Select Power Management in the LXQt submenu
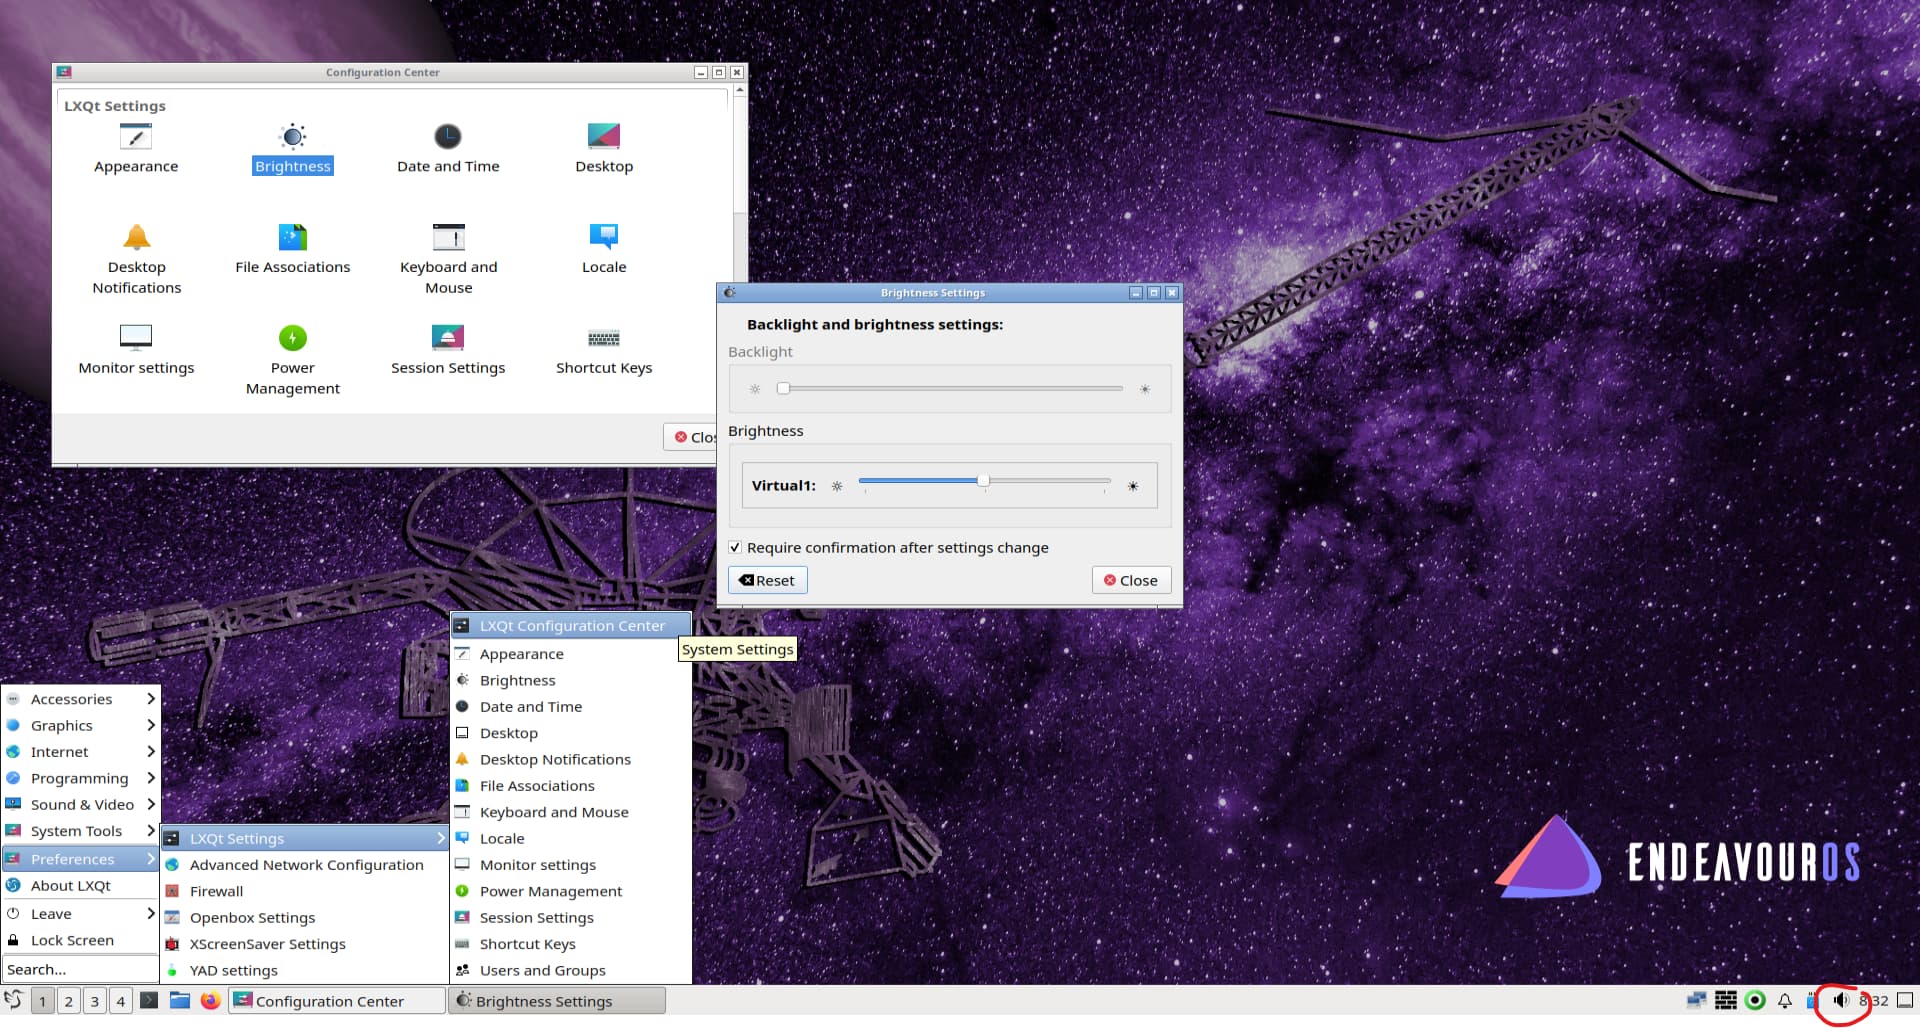This screenshot has height=1028, width=1920. tap(571, 891)
